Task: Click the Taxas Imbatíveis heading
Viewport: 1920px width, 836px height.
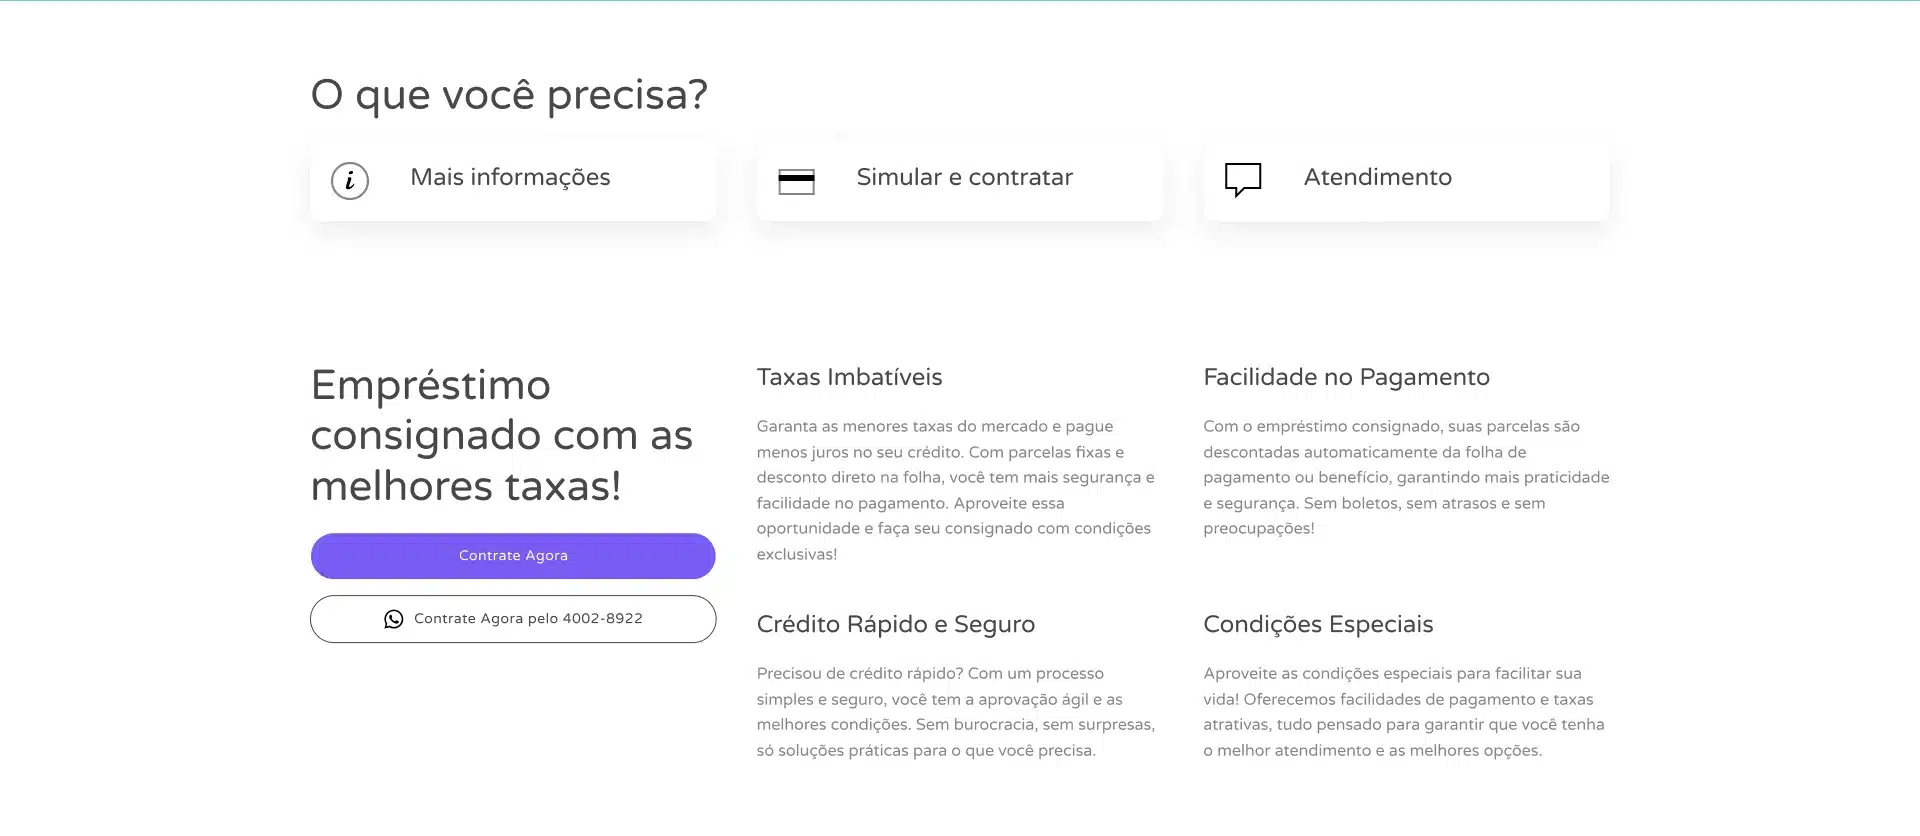Action: coord(849,377)
